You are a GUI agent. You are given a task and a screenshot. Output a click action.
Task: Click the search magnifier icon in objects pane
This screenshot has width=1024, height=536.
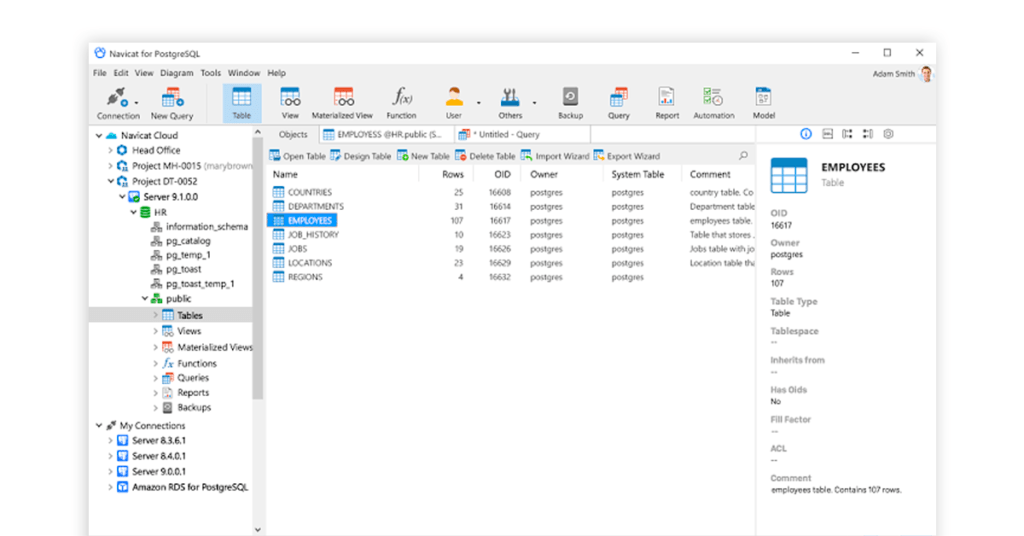743,155
